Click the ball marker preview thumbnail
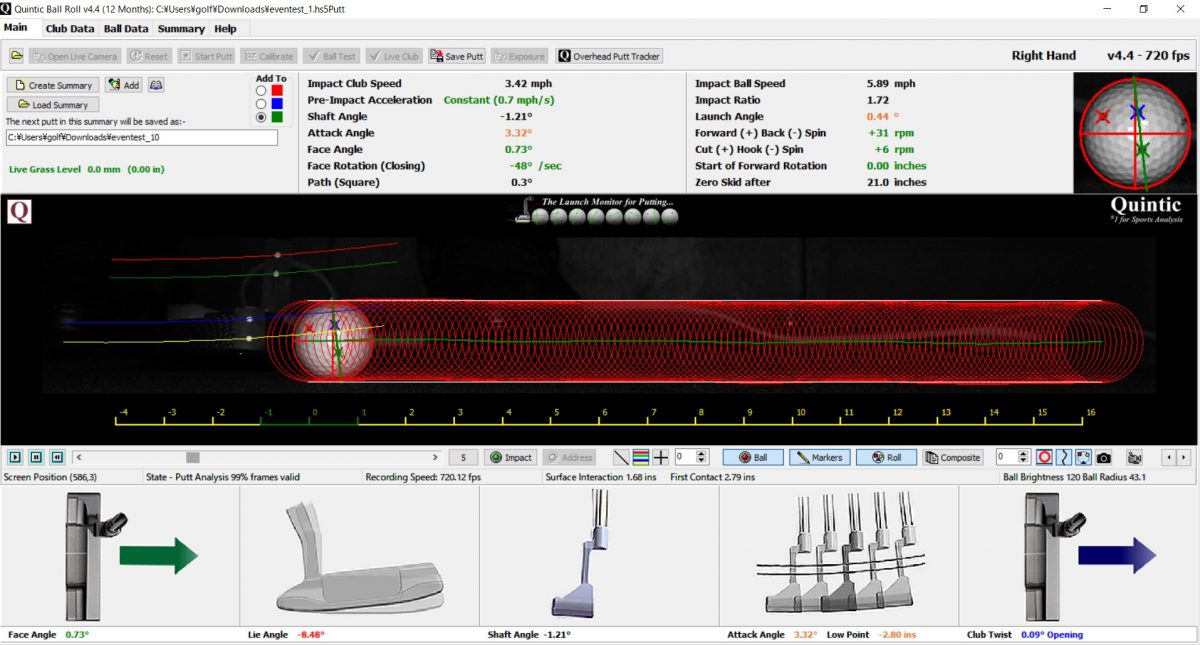Screen dimensions: 1200x645 [x=1137, y=133]
